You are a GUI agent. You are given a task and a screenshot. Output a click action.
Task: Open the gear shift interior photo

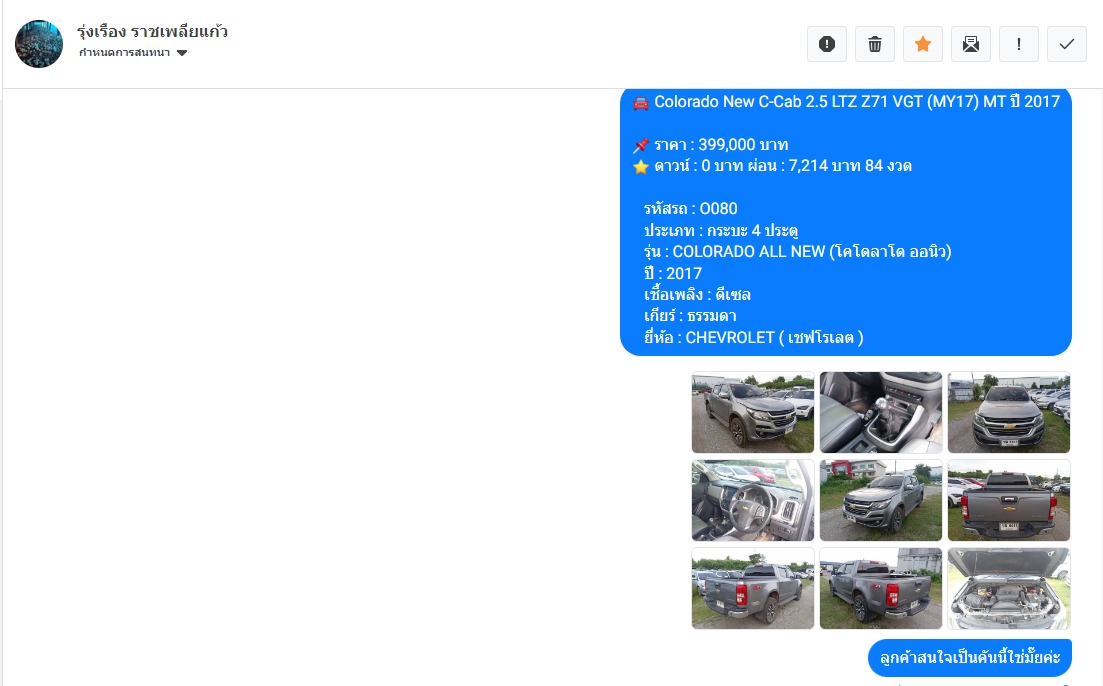pos(881,412)
